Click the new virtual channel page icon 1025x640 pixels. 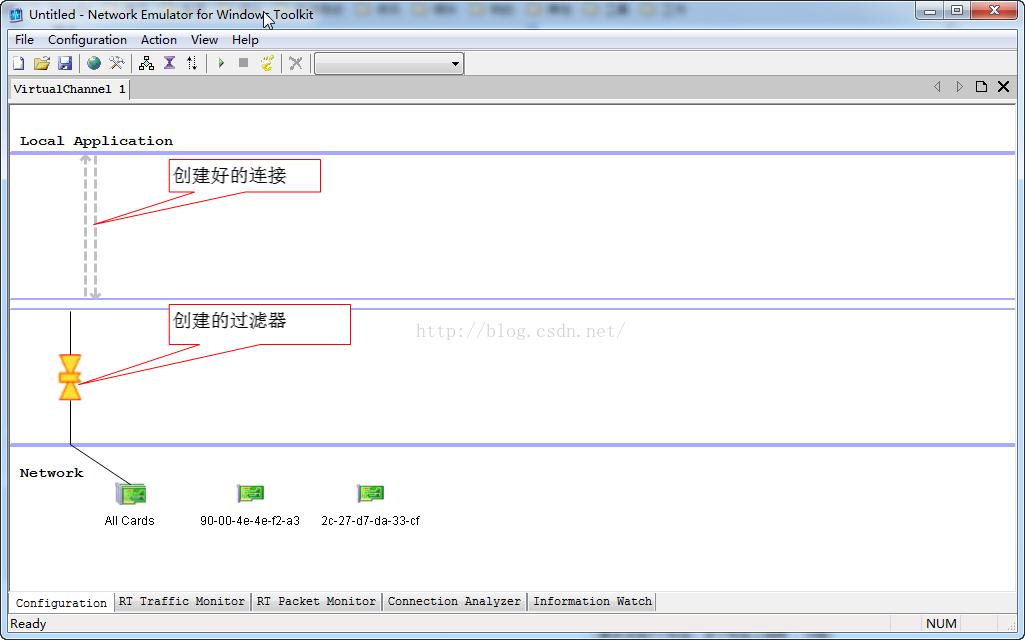click(981, 87)
